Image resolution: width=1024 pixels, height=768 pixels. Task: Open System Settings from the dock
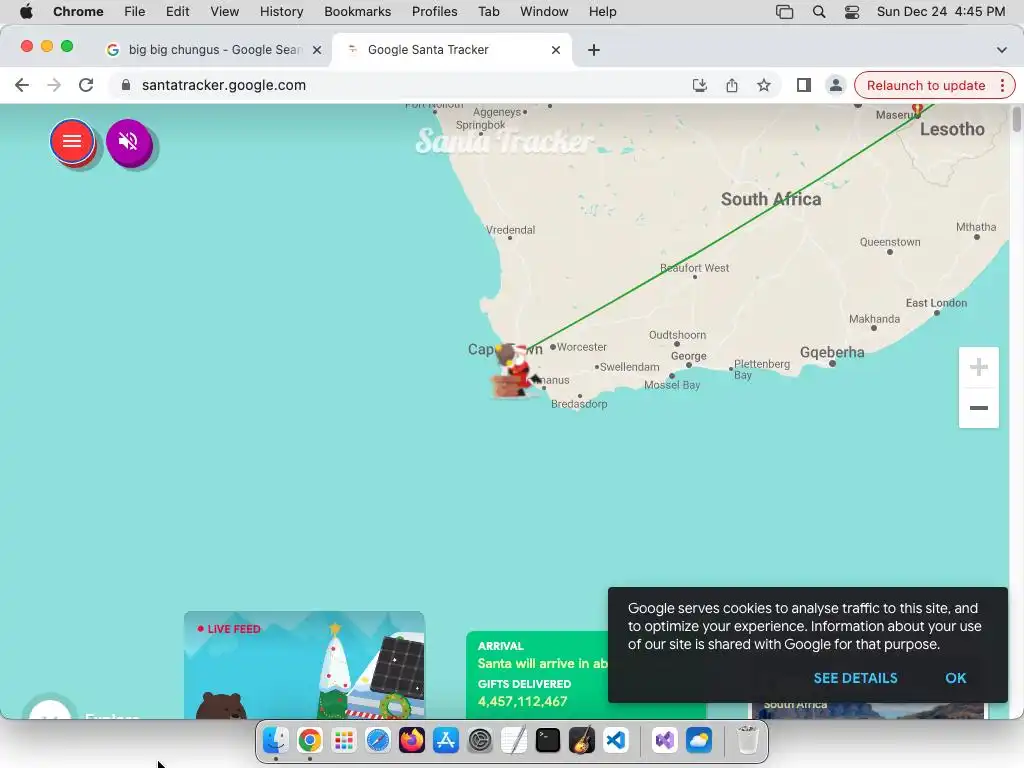[x=479, y=741]
